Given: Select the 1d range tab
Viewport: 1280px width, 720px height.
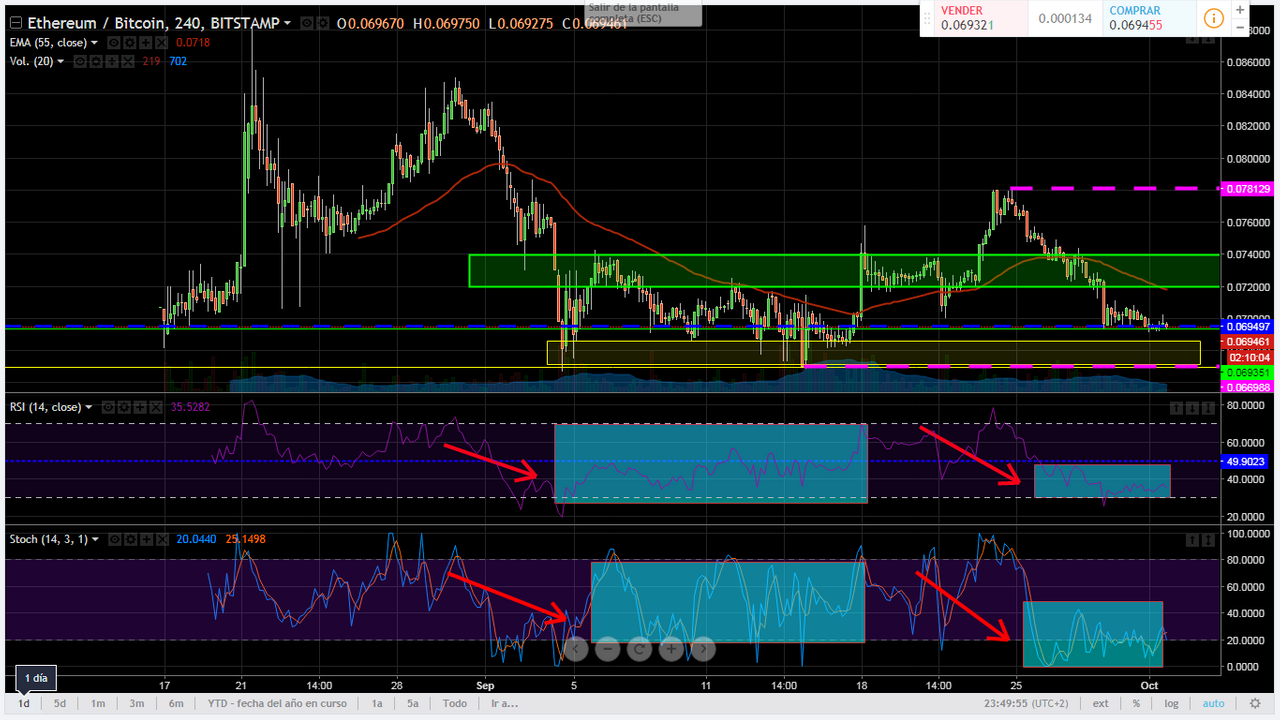Looking at the screenshot, I should click(23, 703).
